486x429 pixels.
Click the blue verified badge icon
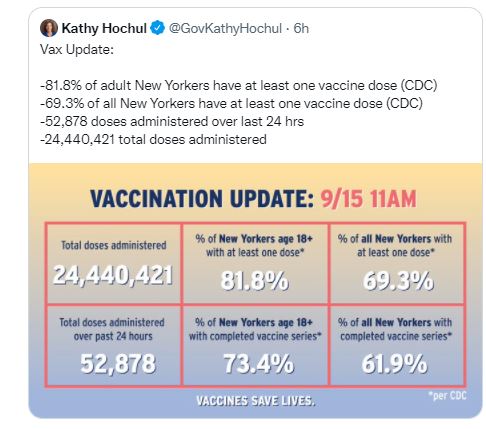(158, 28)
